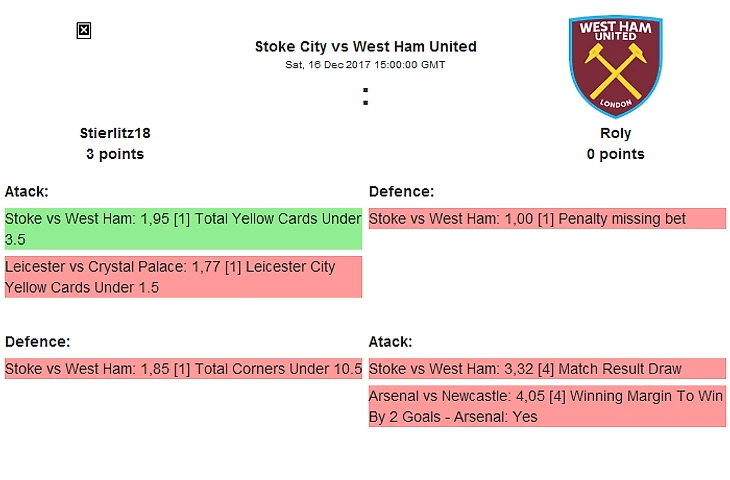Screen dimensions: 730x480
Task: Click the West Ham London banner on crest
Action: (x=615, y=104)
